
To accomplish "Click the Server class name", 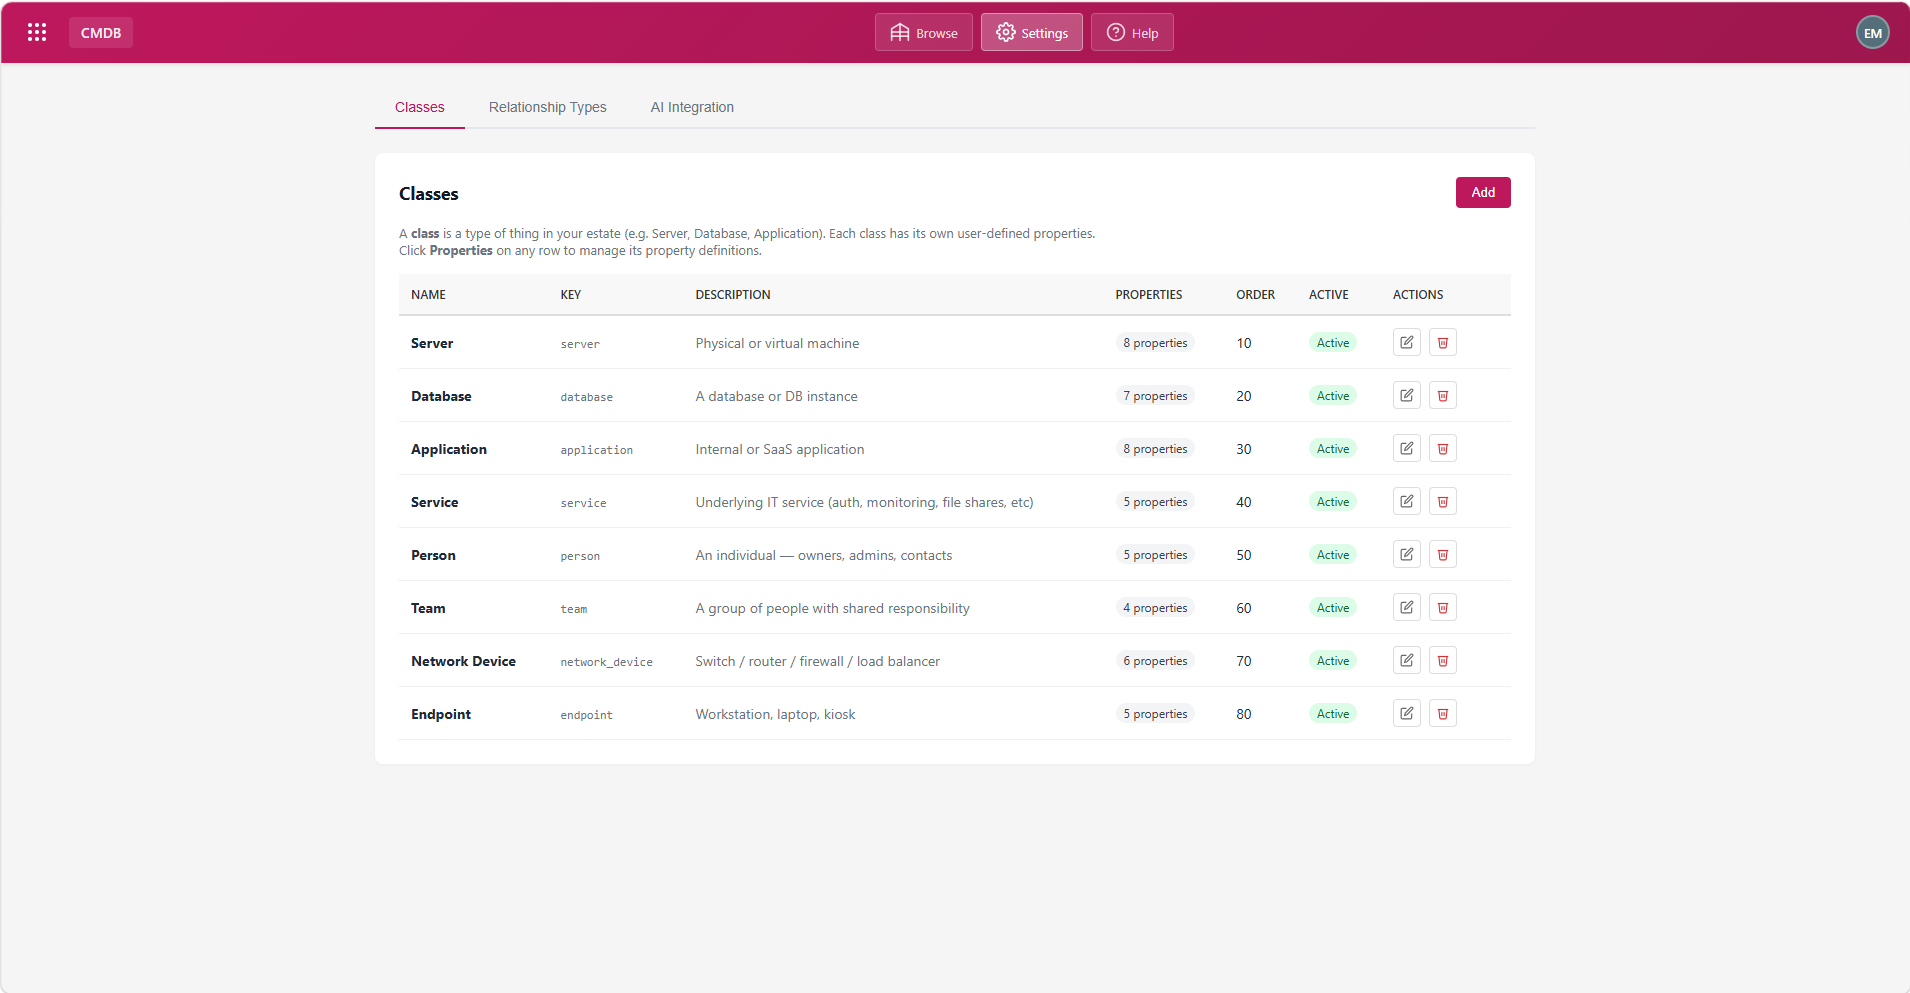I will pyautogui.click(x=432, y=343).
